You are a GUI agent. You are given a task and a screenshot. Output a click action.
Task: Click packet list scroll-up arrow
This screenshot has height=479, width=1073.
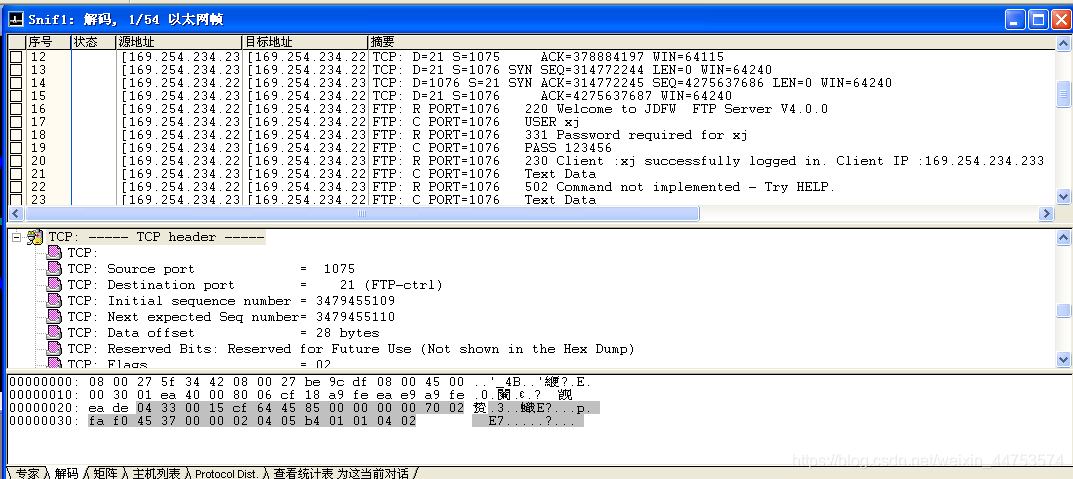click(x=1063, y=42)
